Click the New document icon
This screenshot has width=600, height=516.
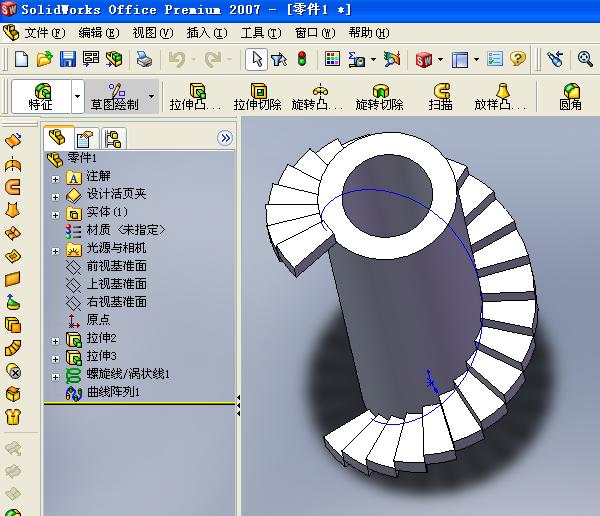coord(21,59)
